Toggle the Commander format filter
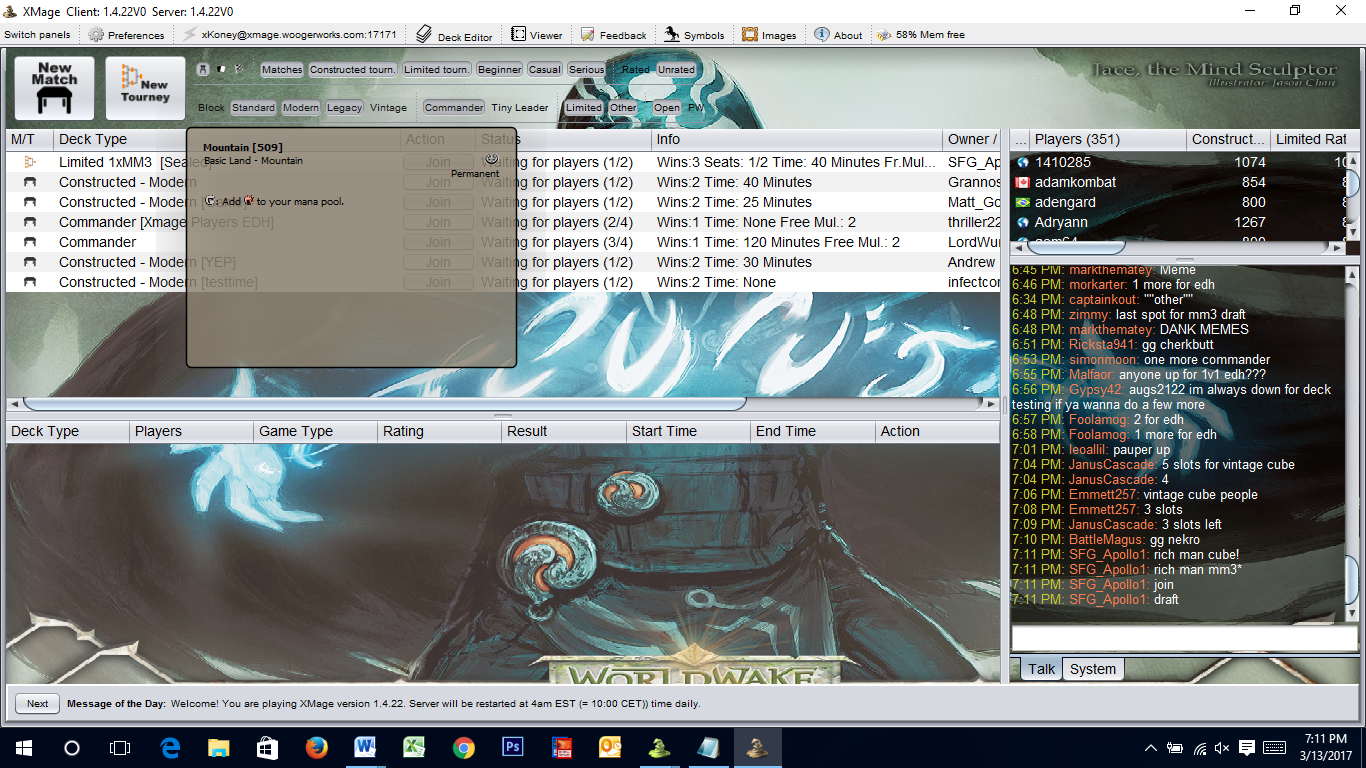1366x768 pixels. pos(454,108)
